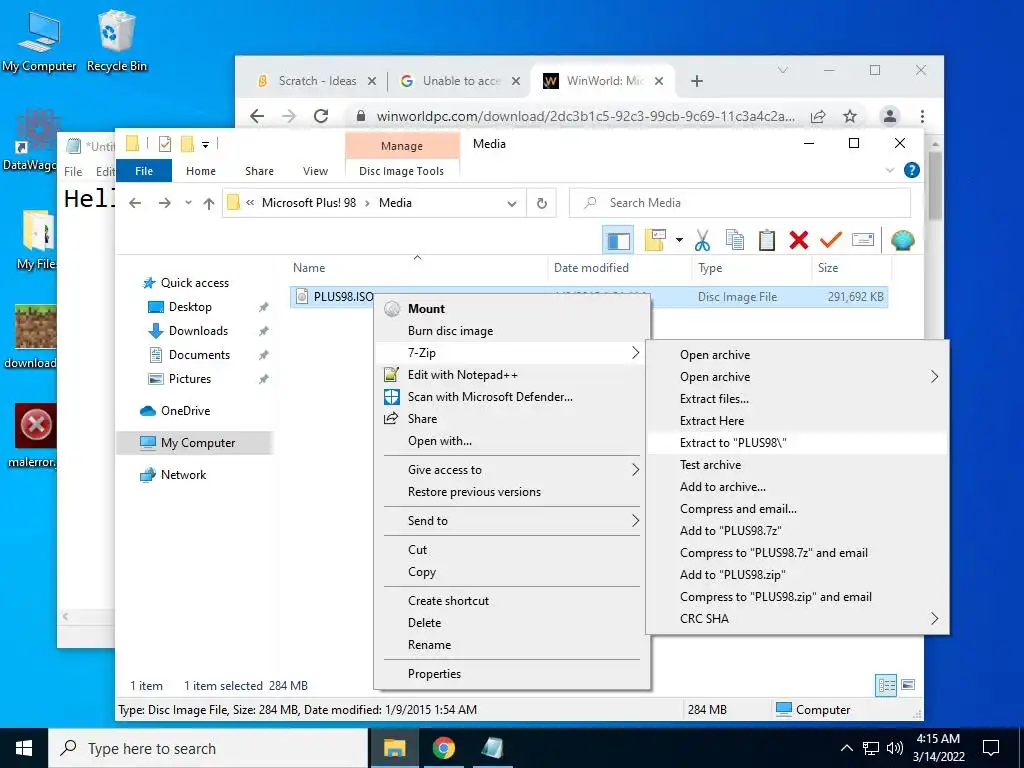Image resolution: width=1024 pixels, height=768 pixels.
Task: Select OneDrive in navigation pane
Action: click(185, 411)
